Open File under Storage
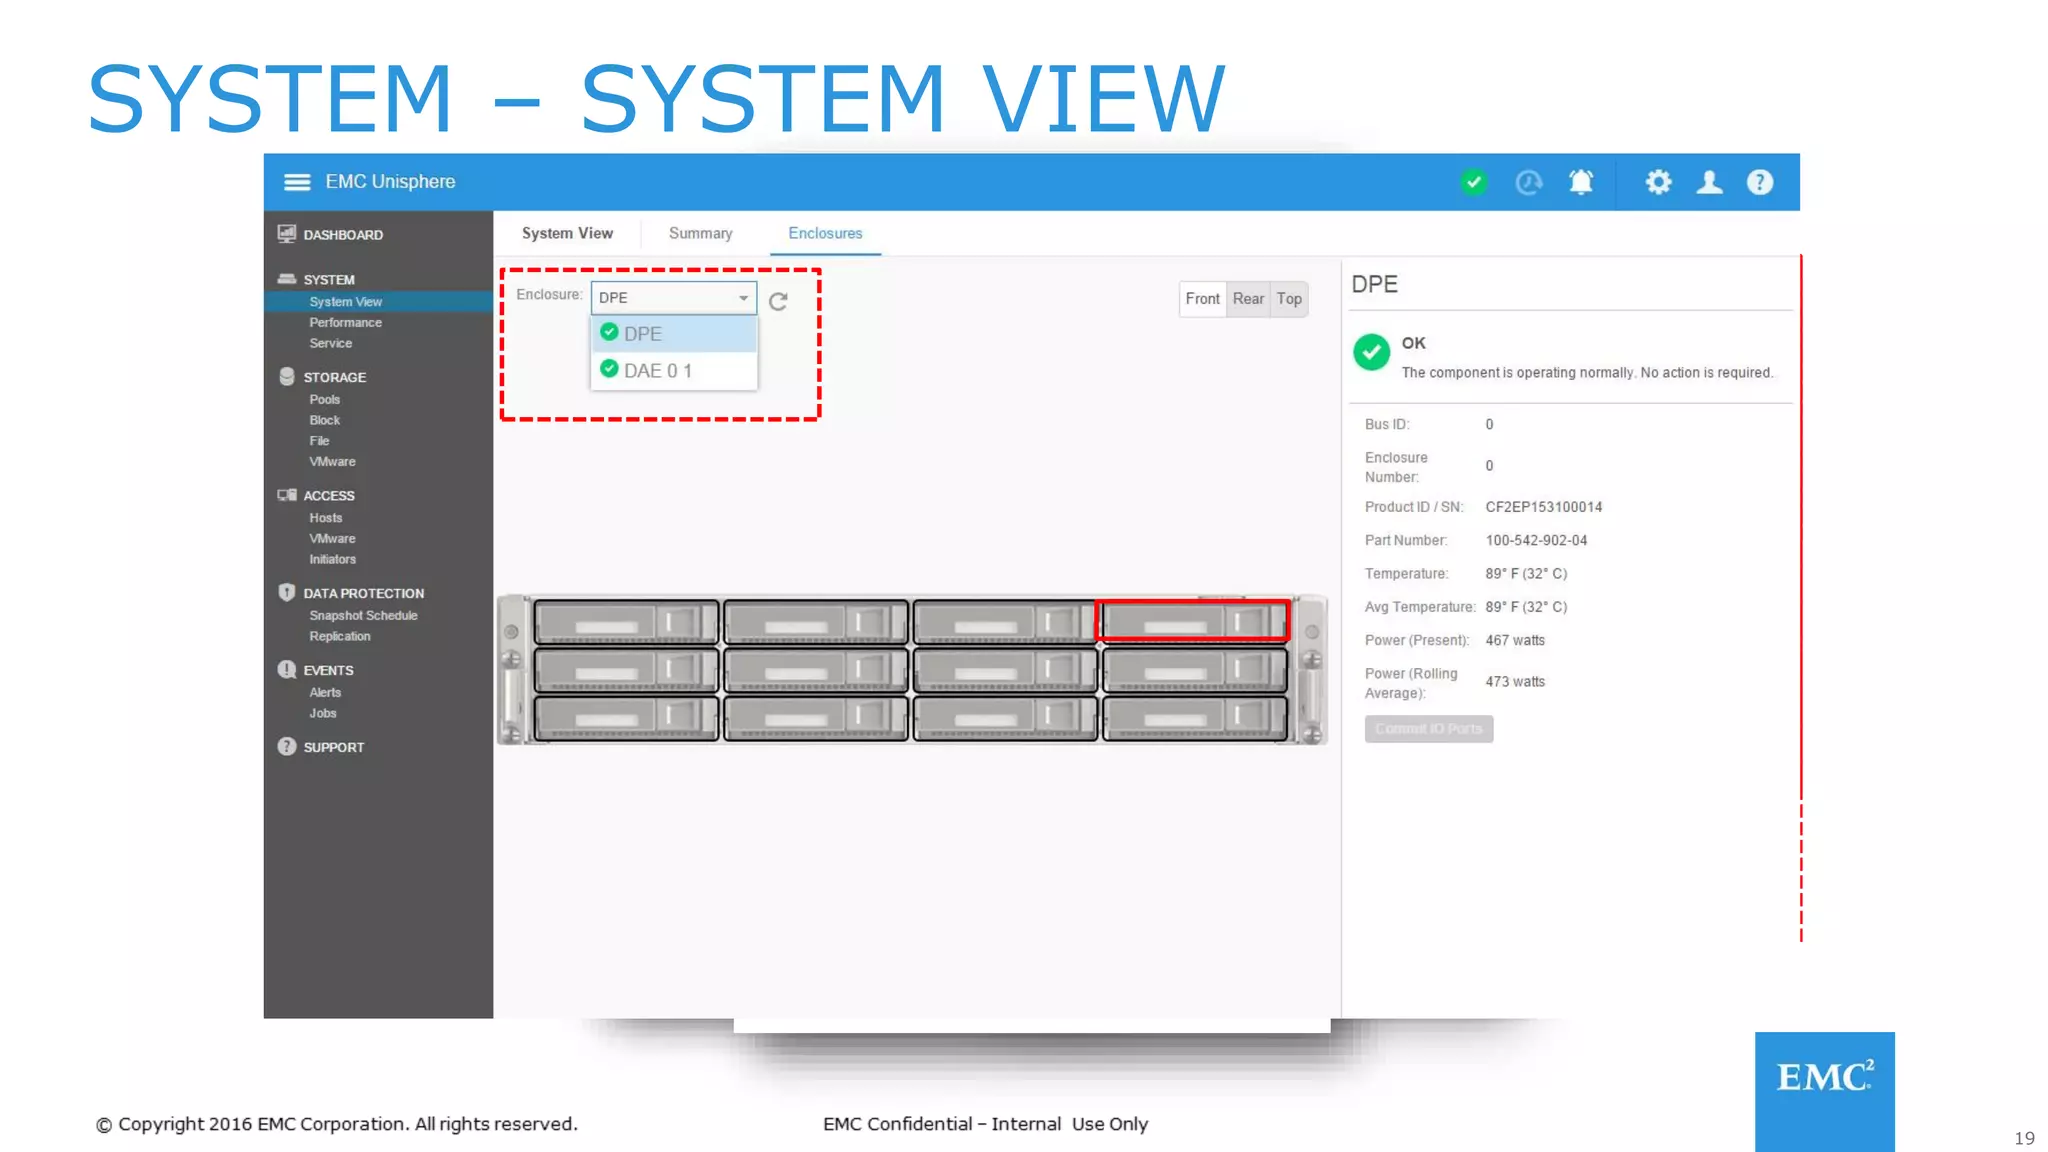Viewport: 2048px width, 1152px height. pyautogui.click(x=319, y=441)
